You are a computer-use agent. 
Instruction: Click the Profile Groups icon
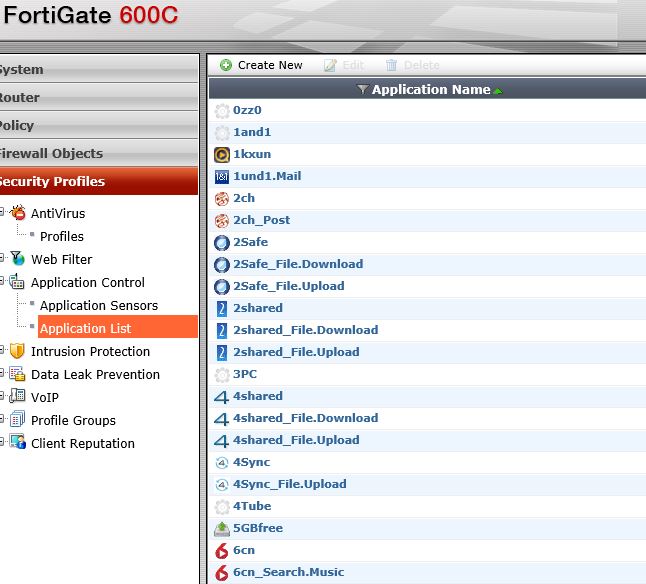click(17, 420)
